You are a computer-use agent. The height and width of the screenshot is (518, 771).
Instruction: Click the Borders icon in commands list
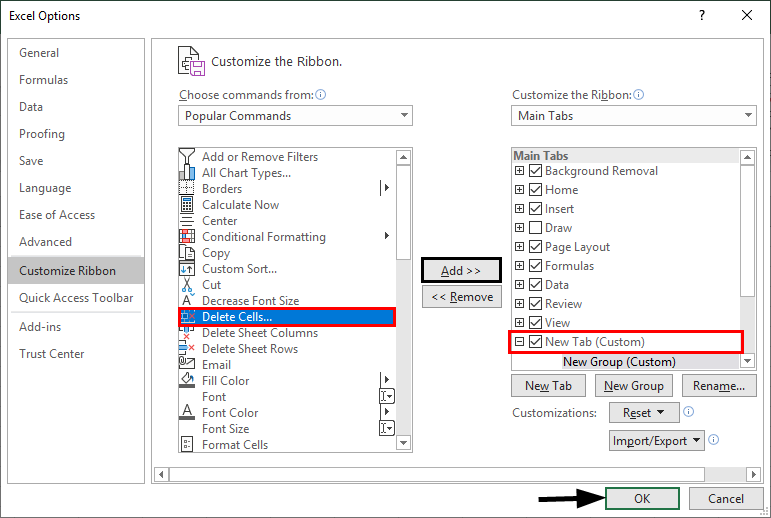click(187, 189)
